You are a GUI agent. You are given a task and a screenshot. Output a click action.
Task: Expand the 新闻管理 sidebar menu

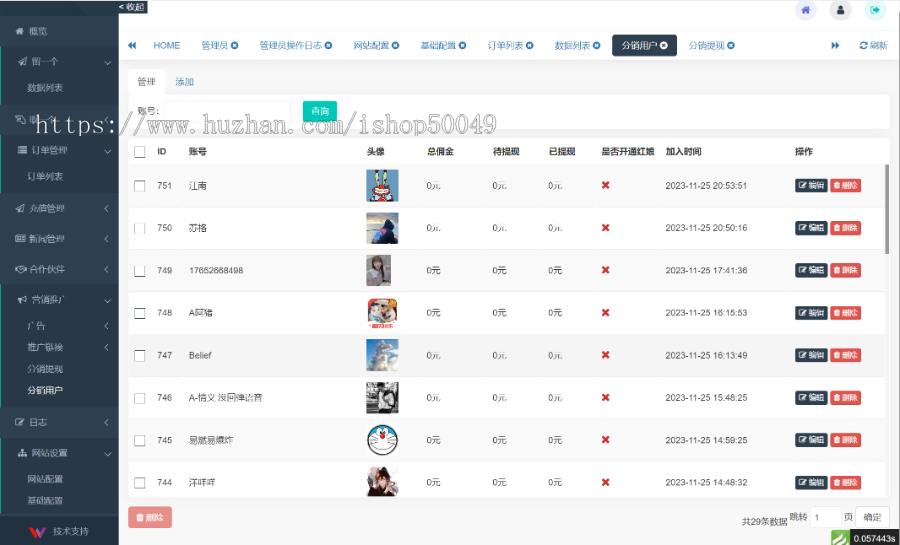(x=59, y=239)
